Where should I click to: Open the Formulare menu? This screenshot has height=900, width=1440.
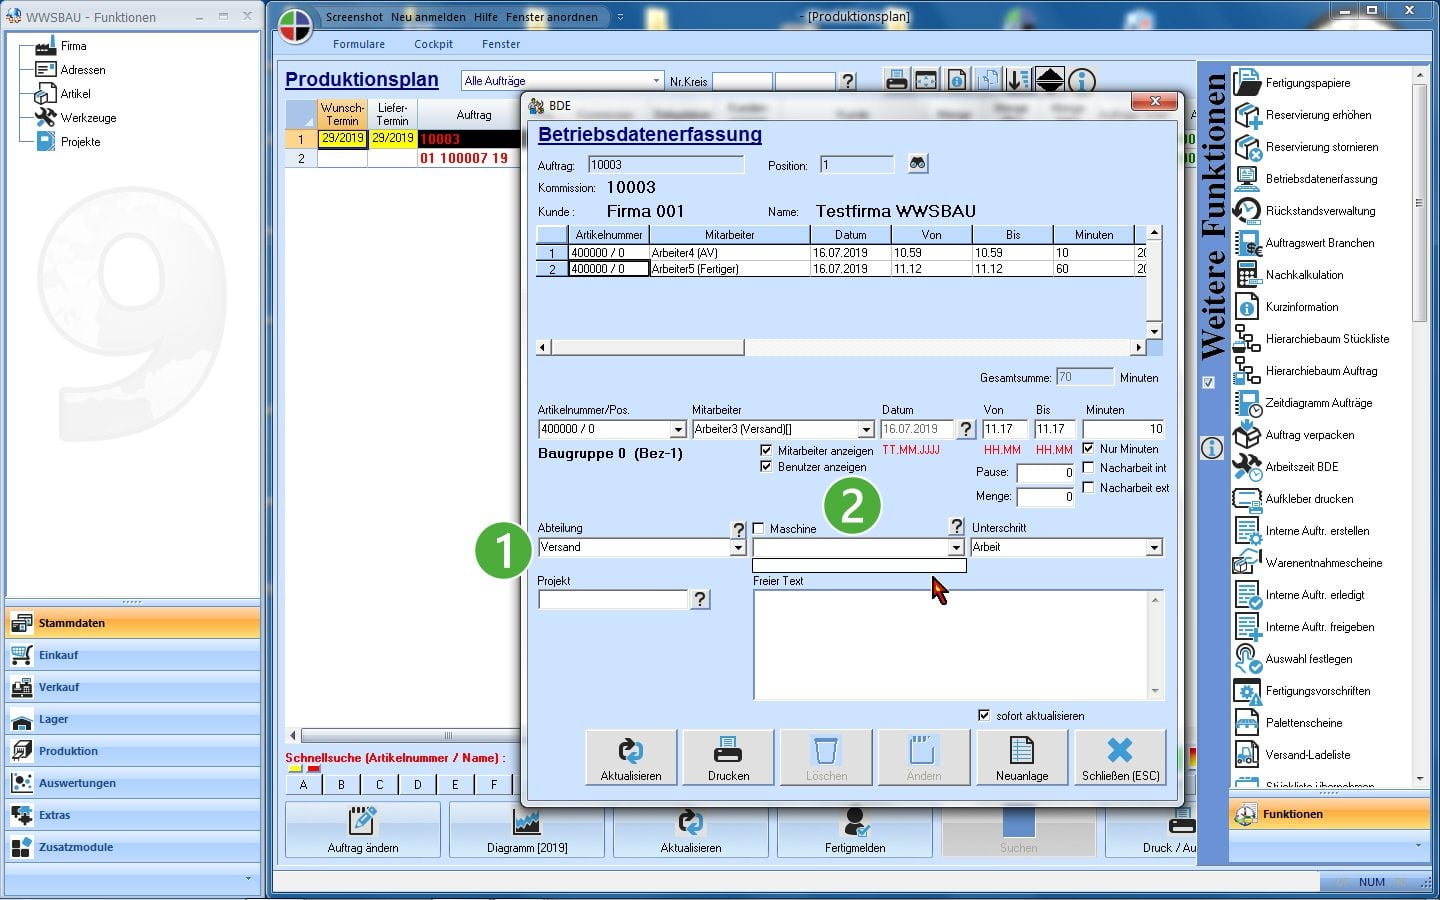coord(359,44)
